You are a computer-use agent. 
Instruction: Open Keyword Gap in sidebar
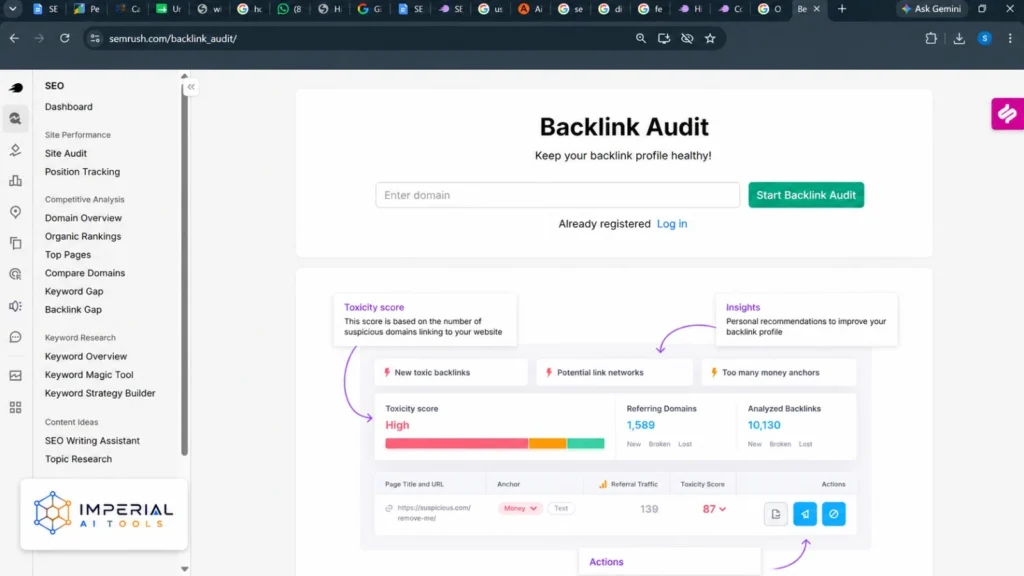pyautogui.click(x=74, y=291)
